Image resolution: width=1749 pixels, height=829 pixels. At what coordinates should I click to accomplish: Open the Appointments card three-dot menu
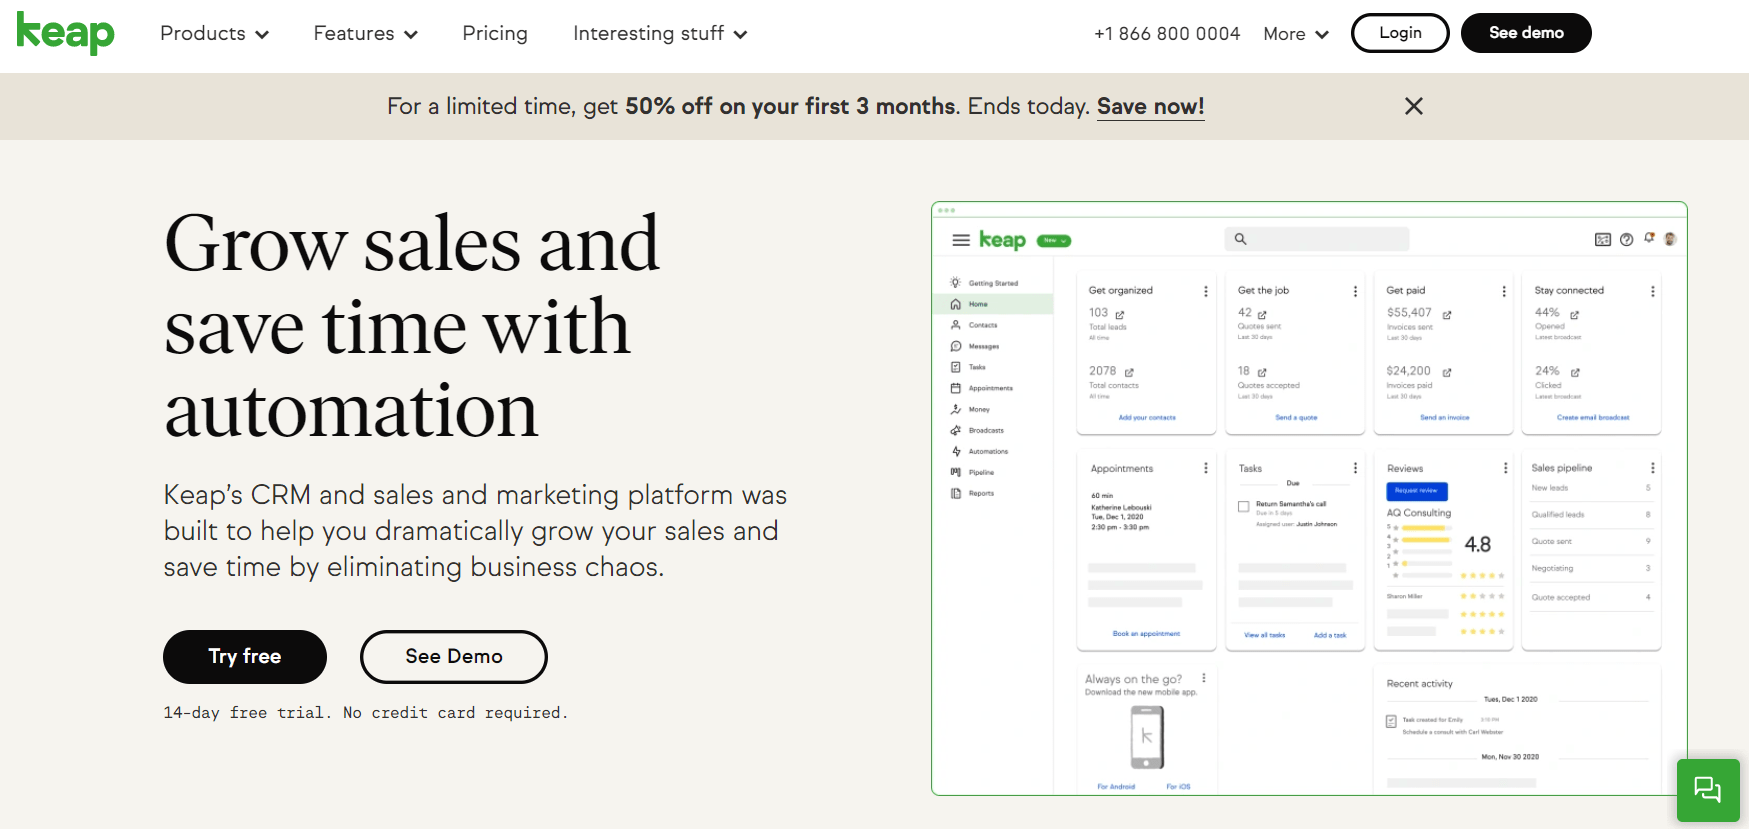[x=1205, y=468]
